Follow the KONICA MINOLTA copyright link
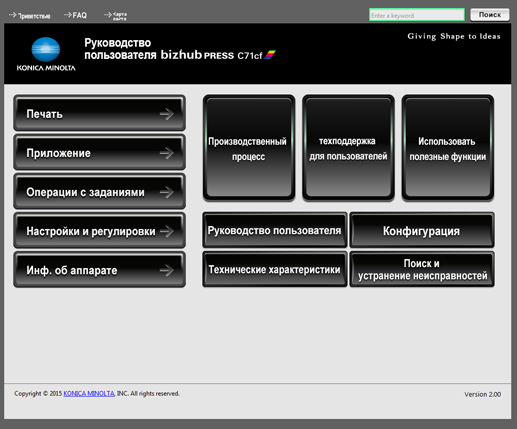Viewport: 517px width, 429px height. pyautogui.click(x=89, y=394)
